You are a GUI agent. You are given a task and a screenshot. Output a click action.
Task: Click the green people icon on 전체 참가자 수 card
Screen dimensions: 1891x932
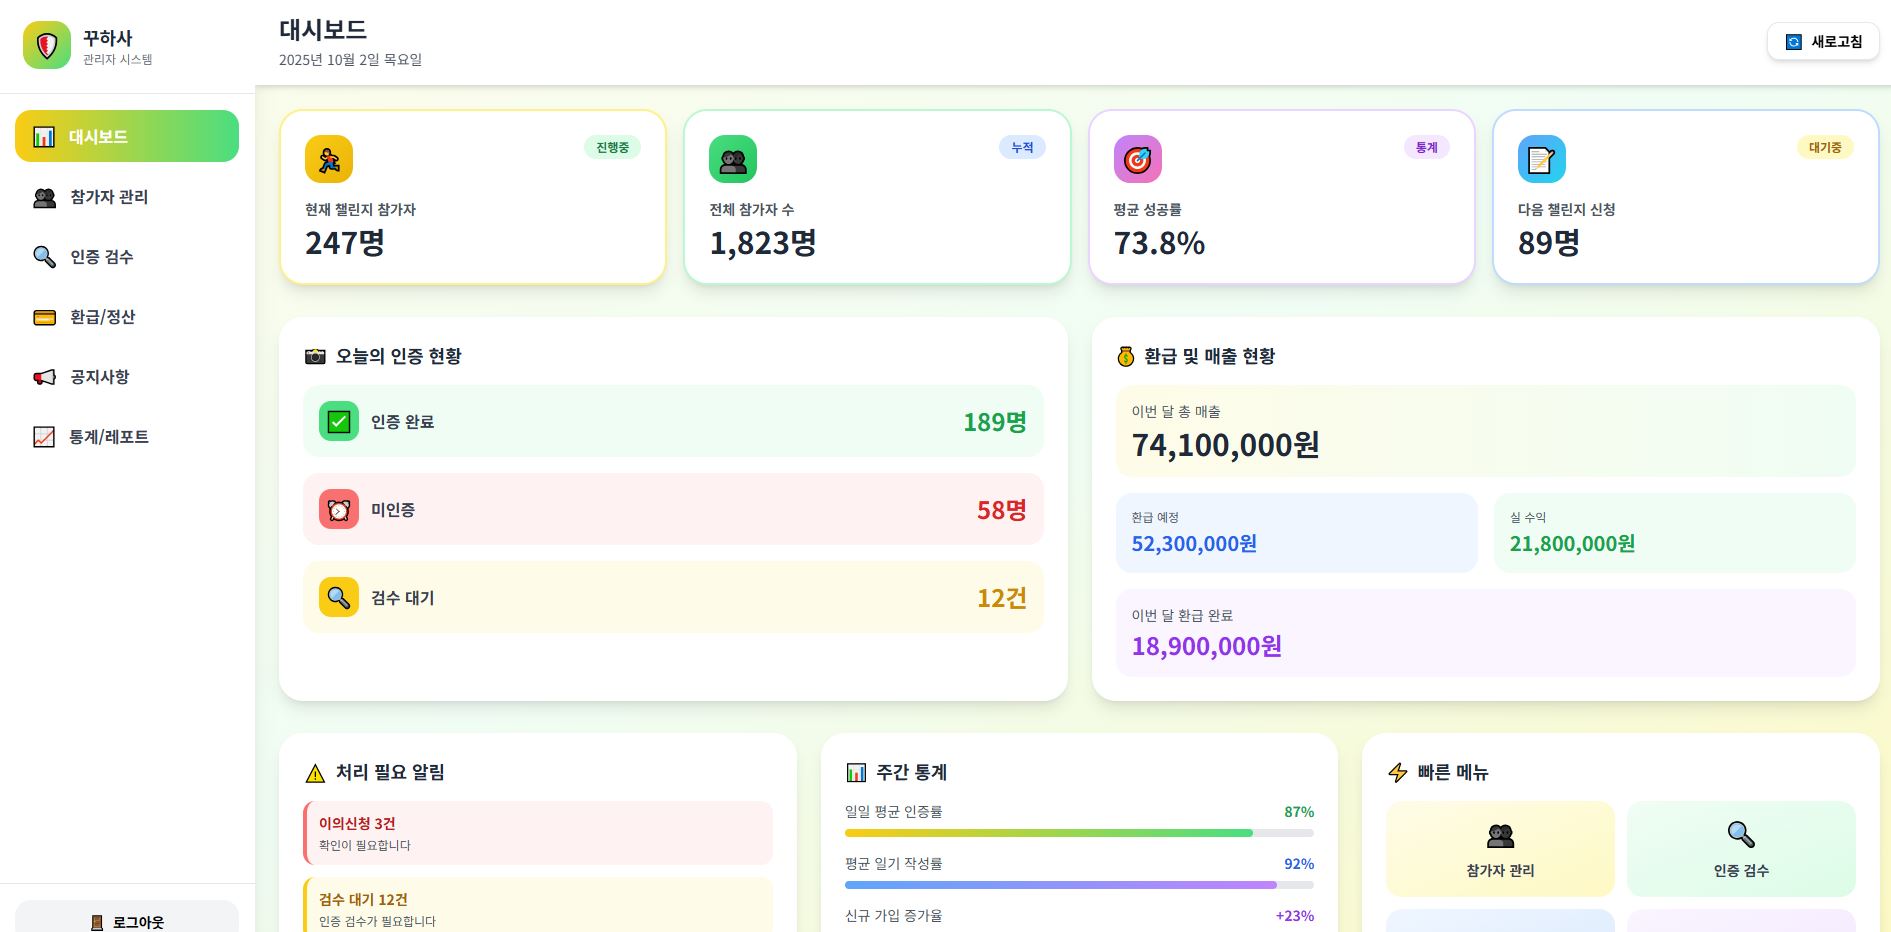[733, 159]
